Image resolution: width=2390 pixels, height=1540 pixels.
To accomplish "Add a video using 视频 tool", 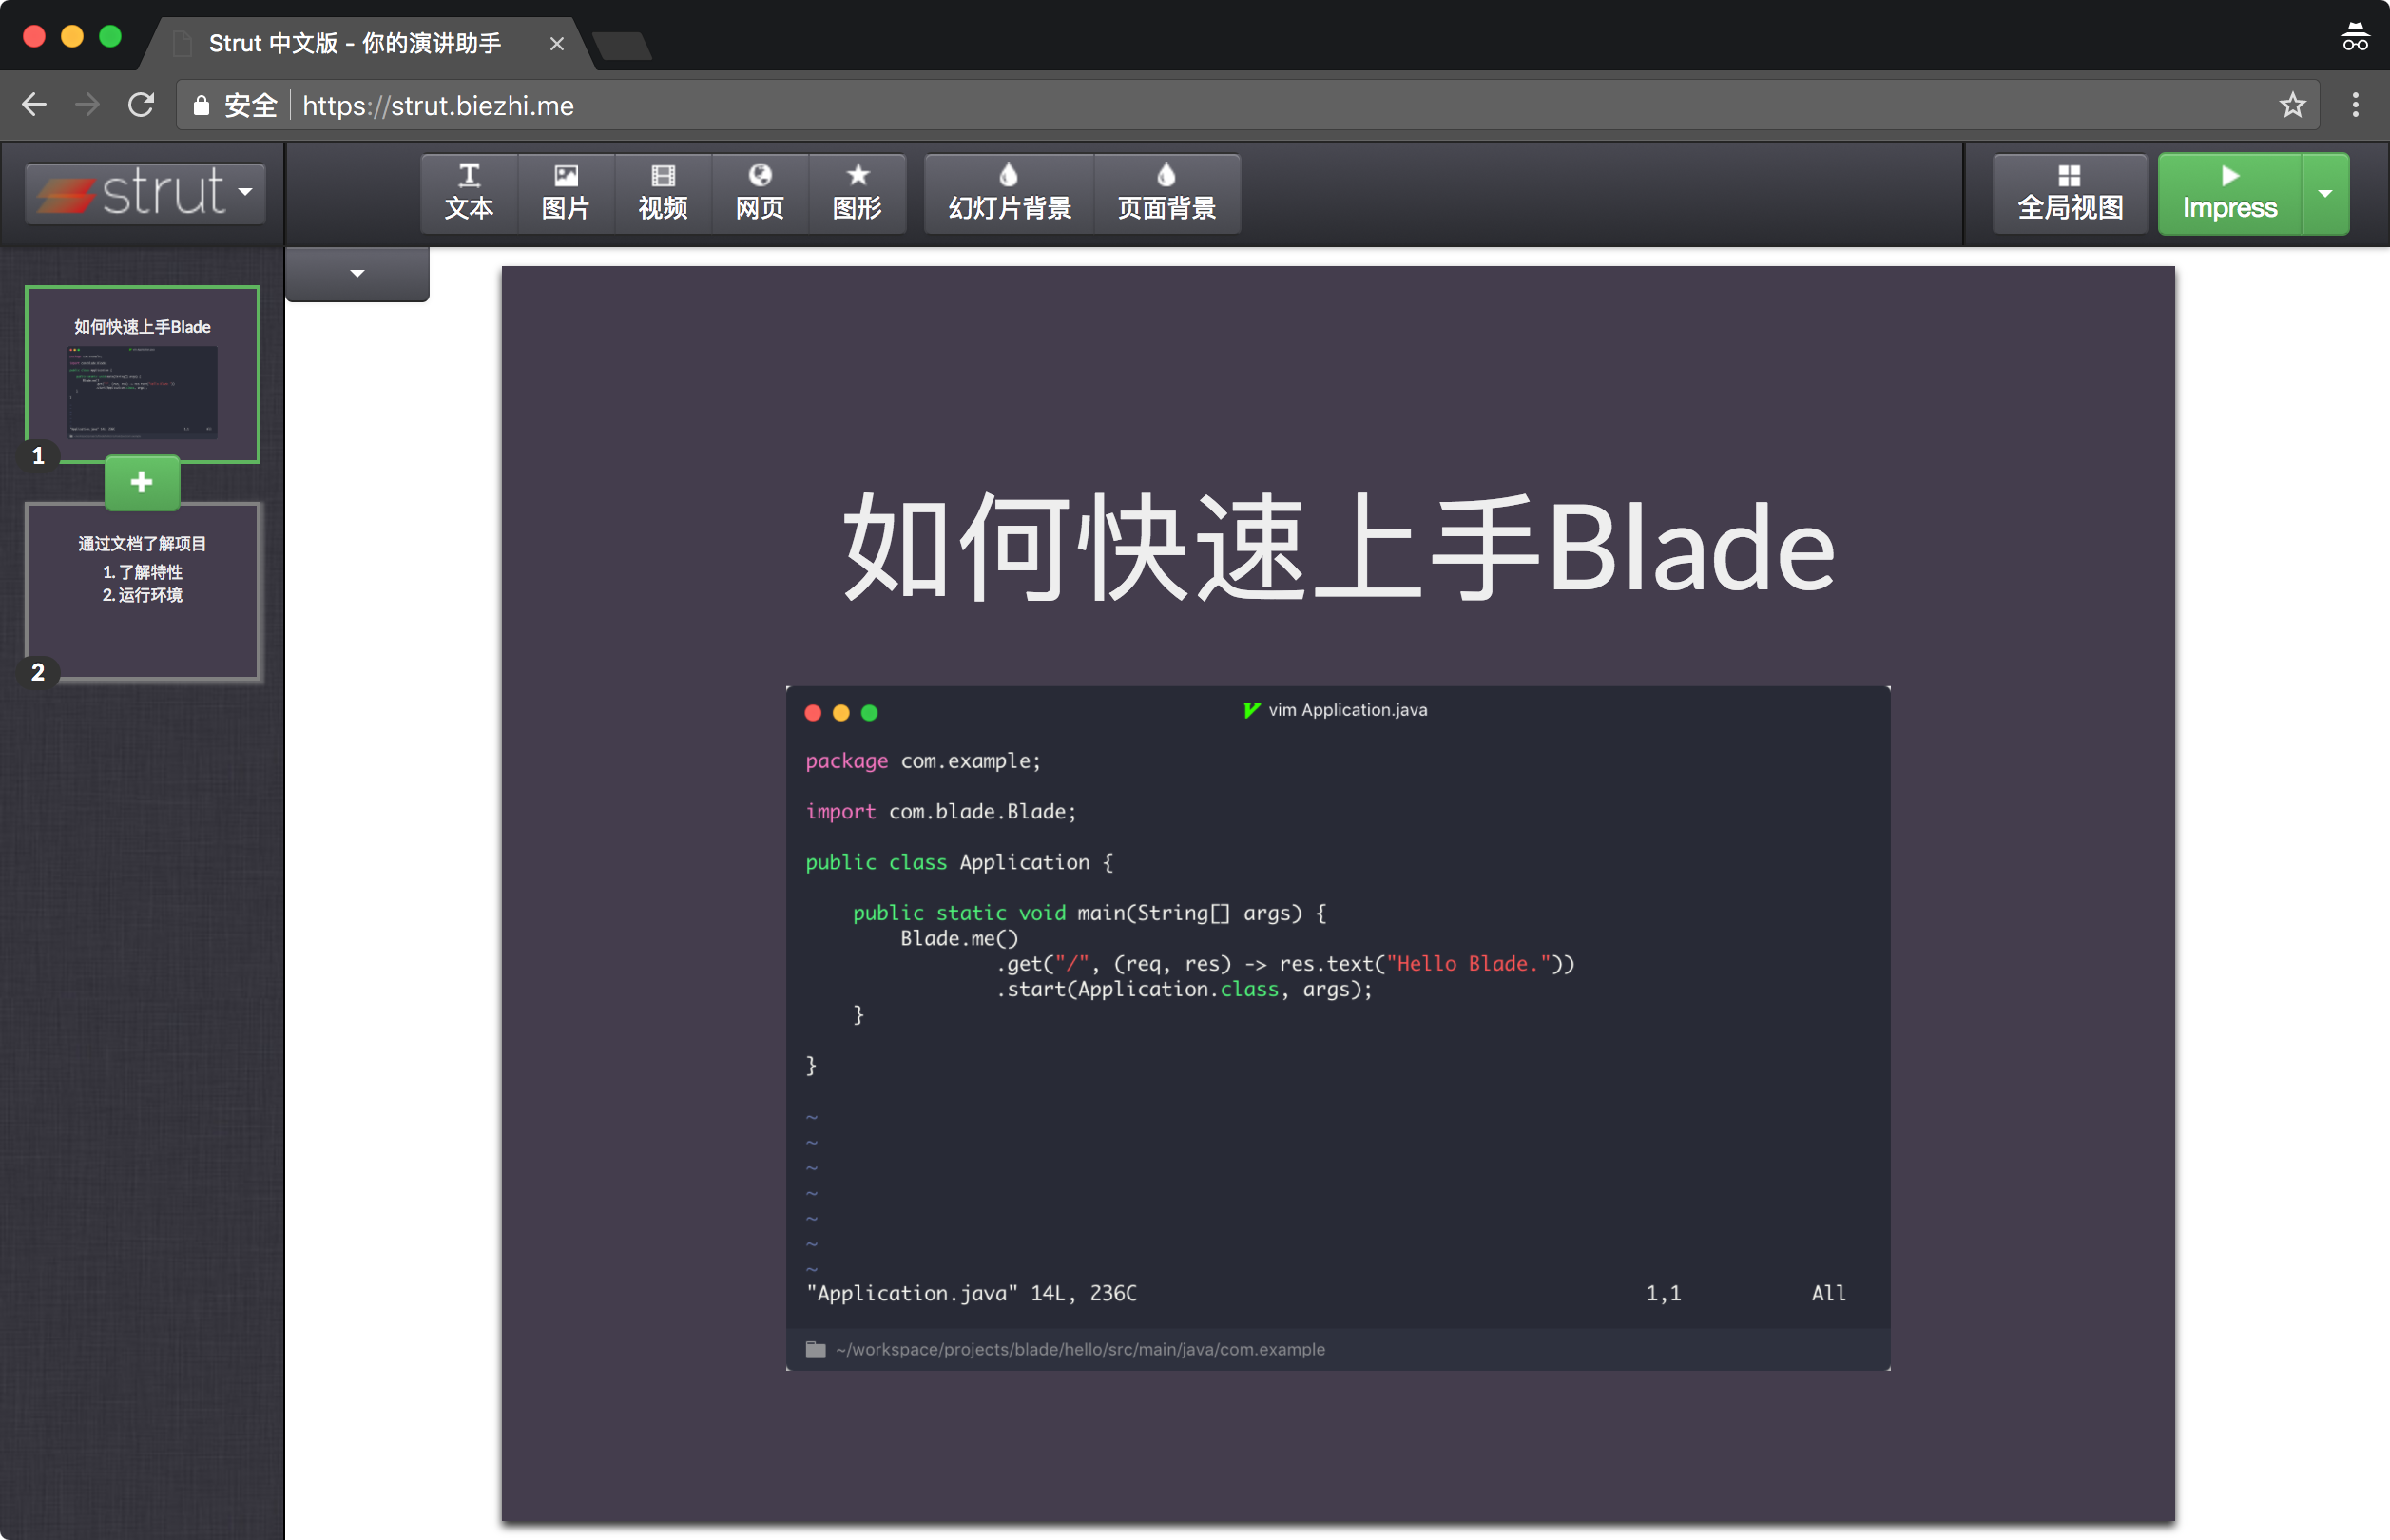I will click(x=662, y=193).
